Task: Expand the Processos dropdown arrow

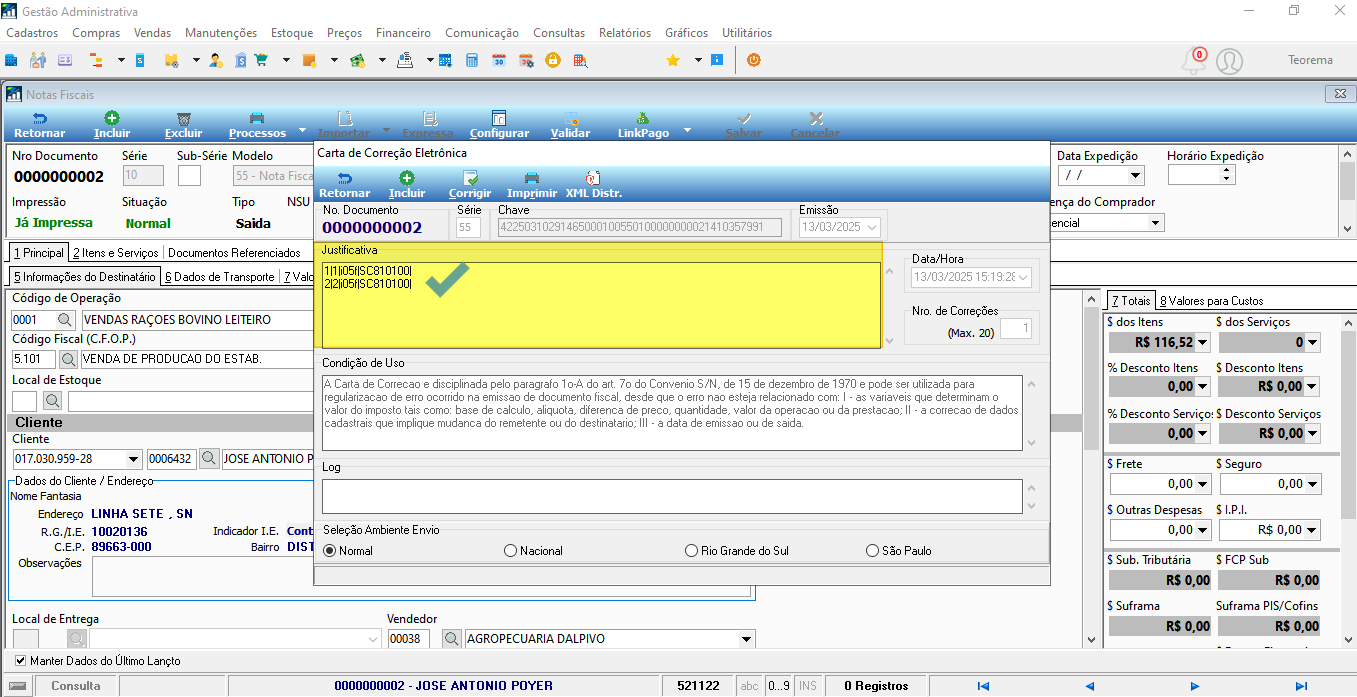Action: pos(303,131)
